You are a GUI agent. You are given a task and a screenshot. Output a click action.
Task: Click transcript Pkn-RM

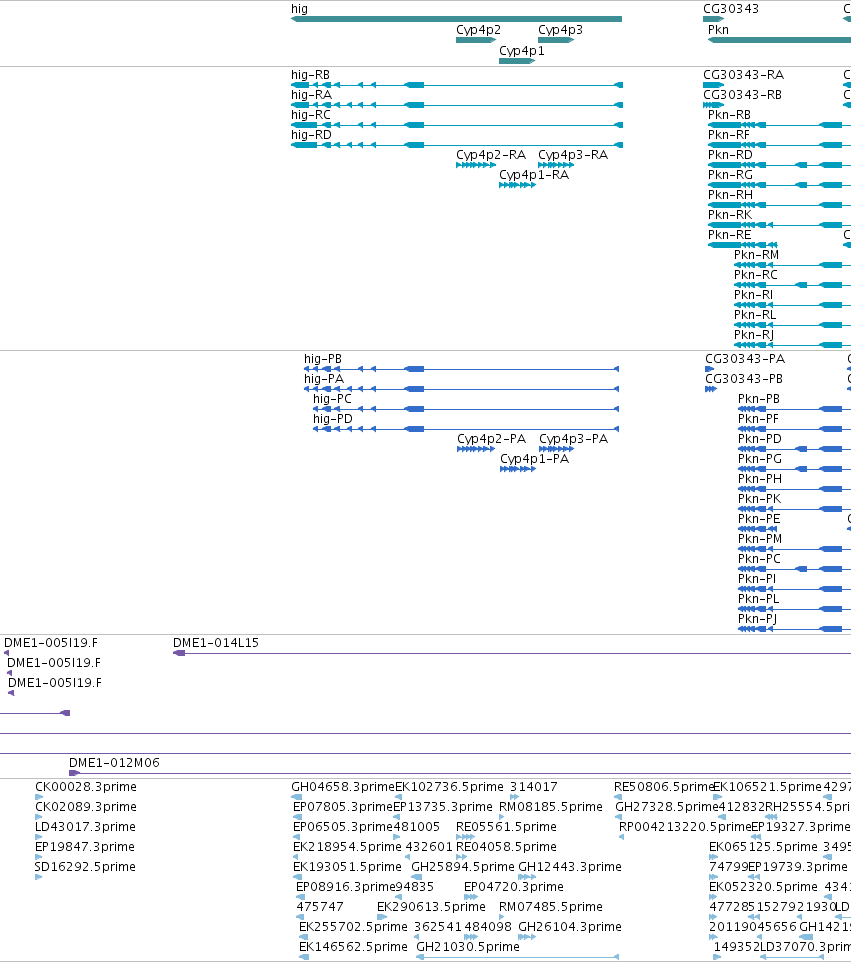[x=757, y=255]
